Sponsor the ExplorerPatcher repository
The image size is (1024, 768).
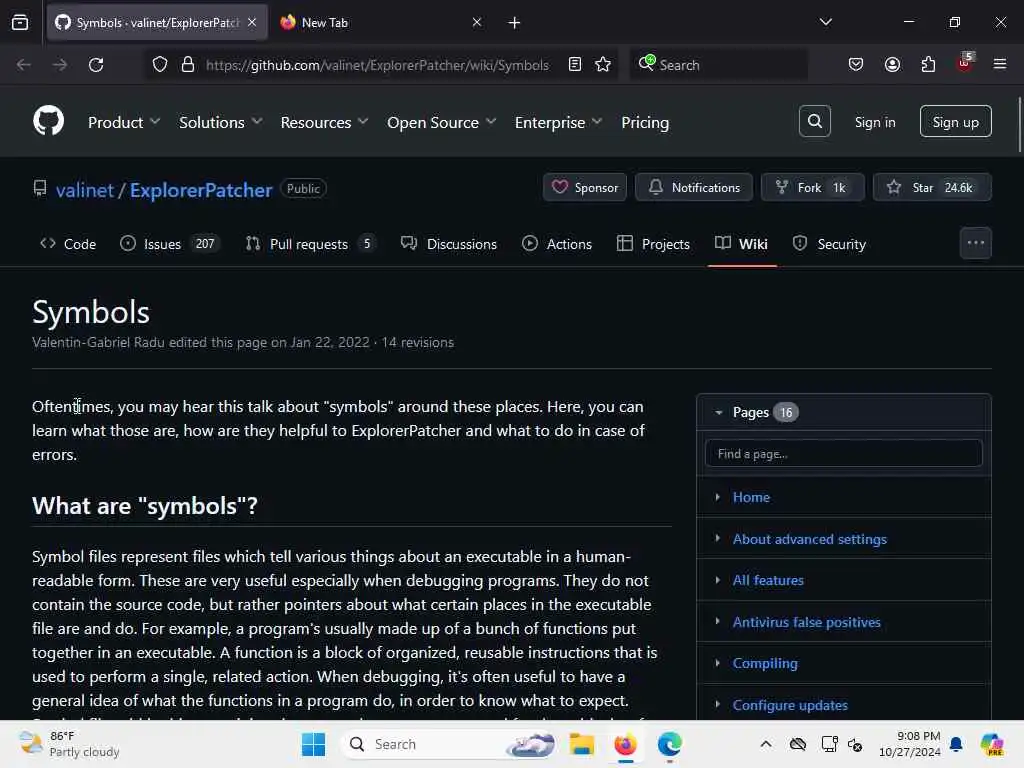(584, 187)
